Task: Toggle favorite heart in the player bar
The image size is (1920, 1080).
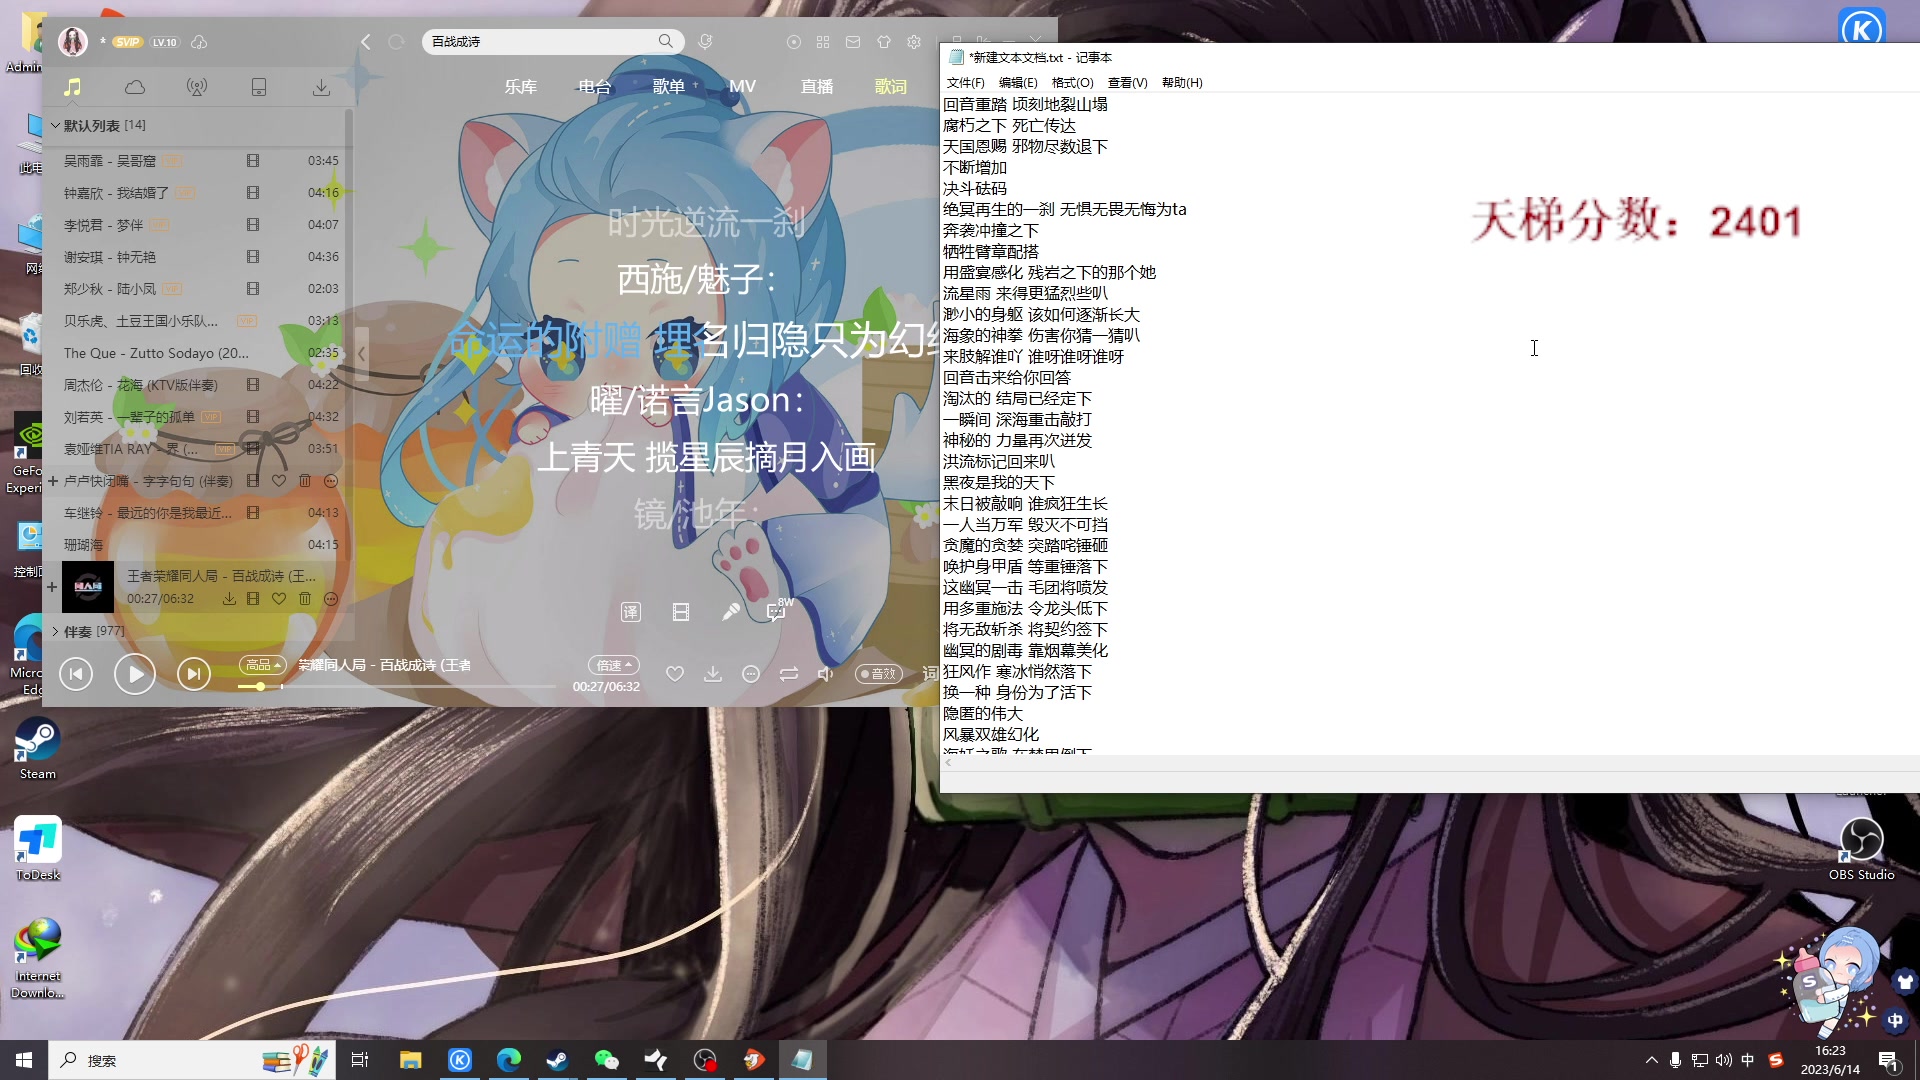Action: click(x=675, y=674)
